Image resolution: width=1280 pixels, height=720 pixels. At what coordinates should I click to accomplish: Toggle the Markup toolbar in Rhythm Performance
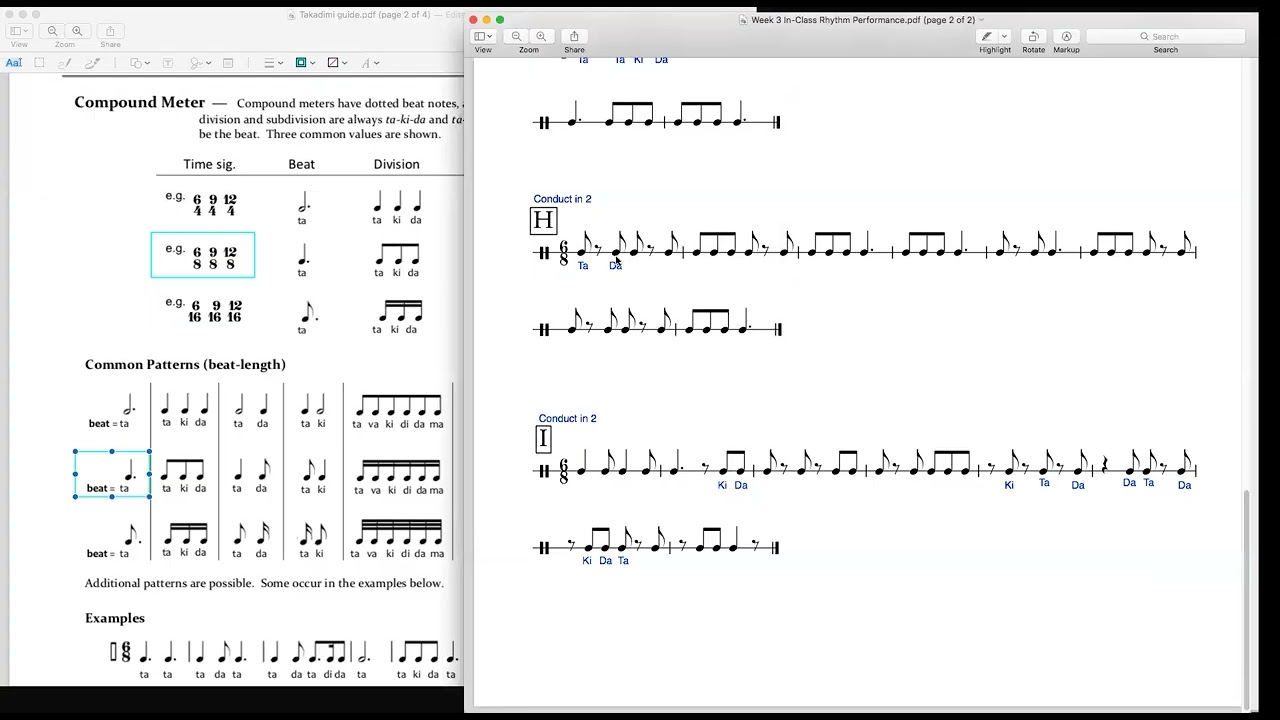point(1066,36)
